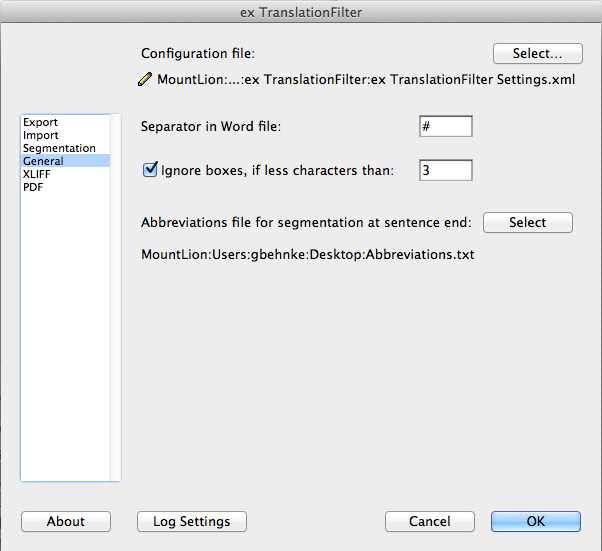Click 'Abbreviations file for segmentation' label
The width and height of the screenshot is (602, 551).
[306, 222]
